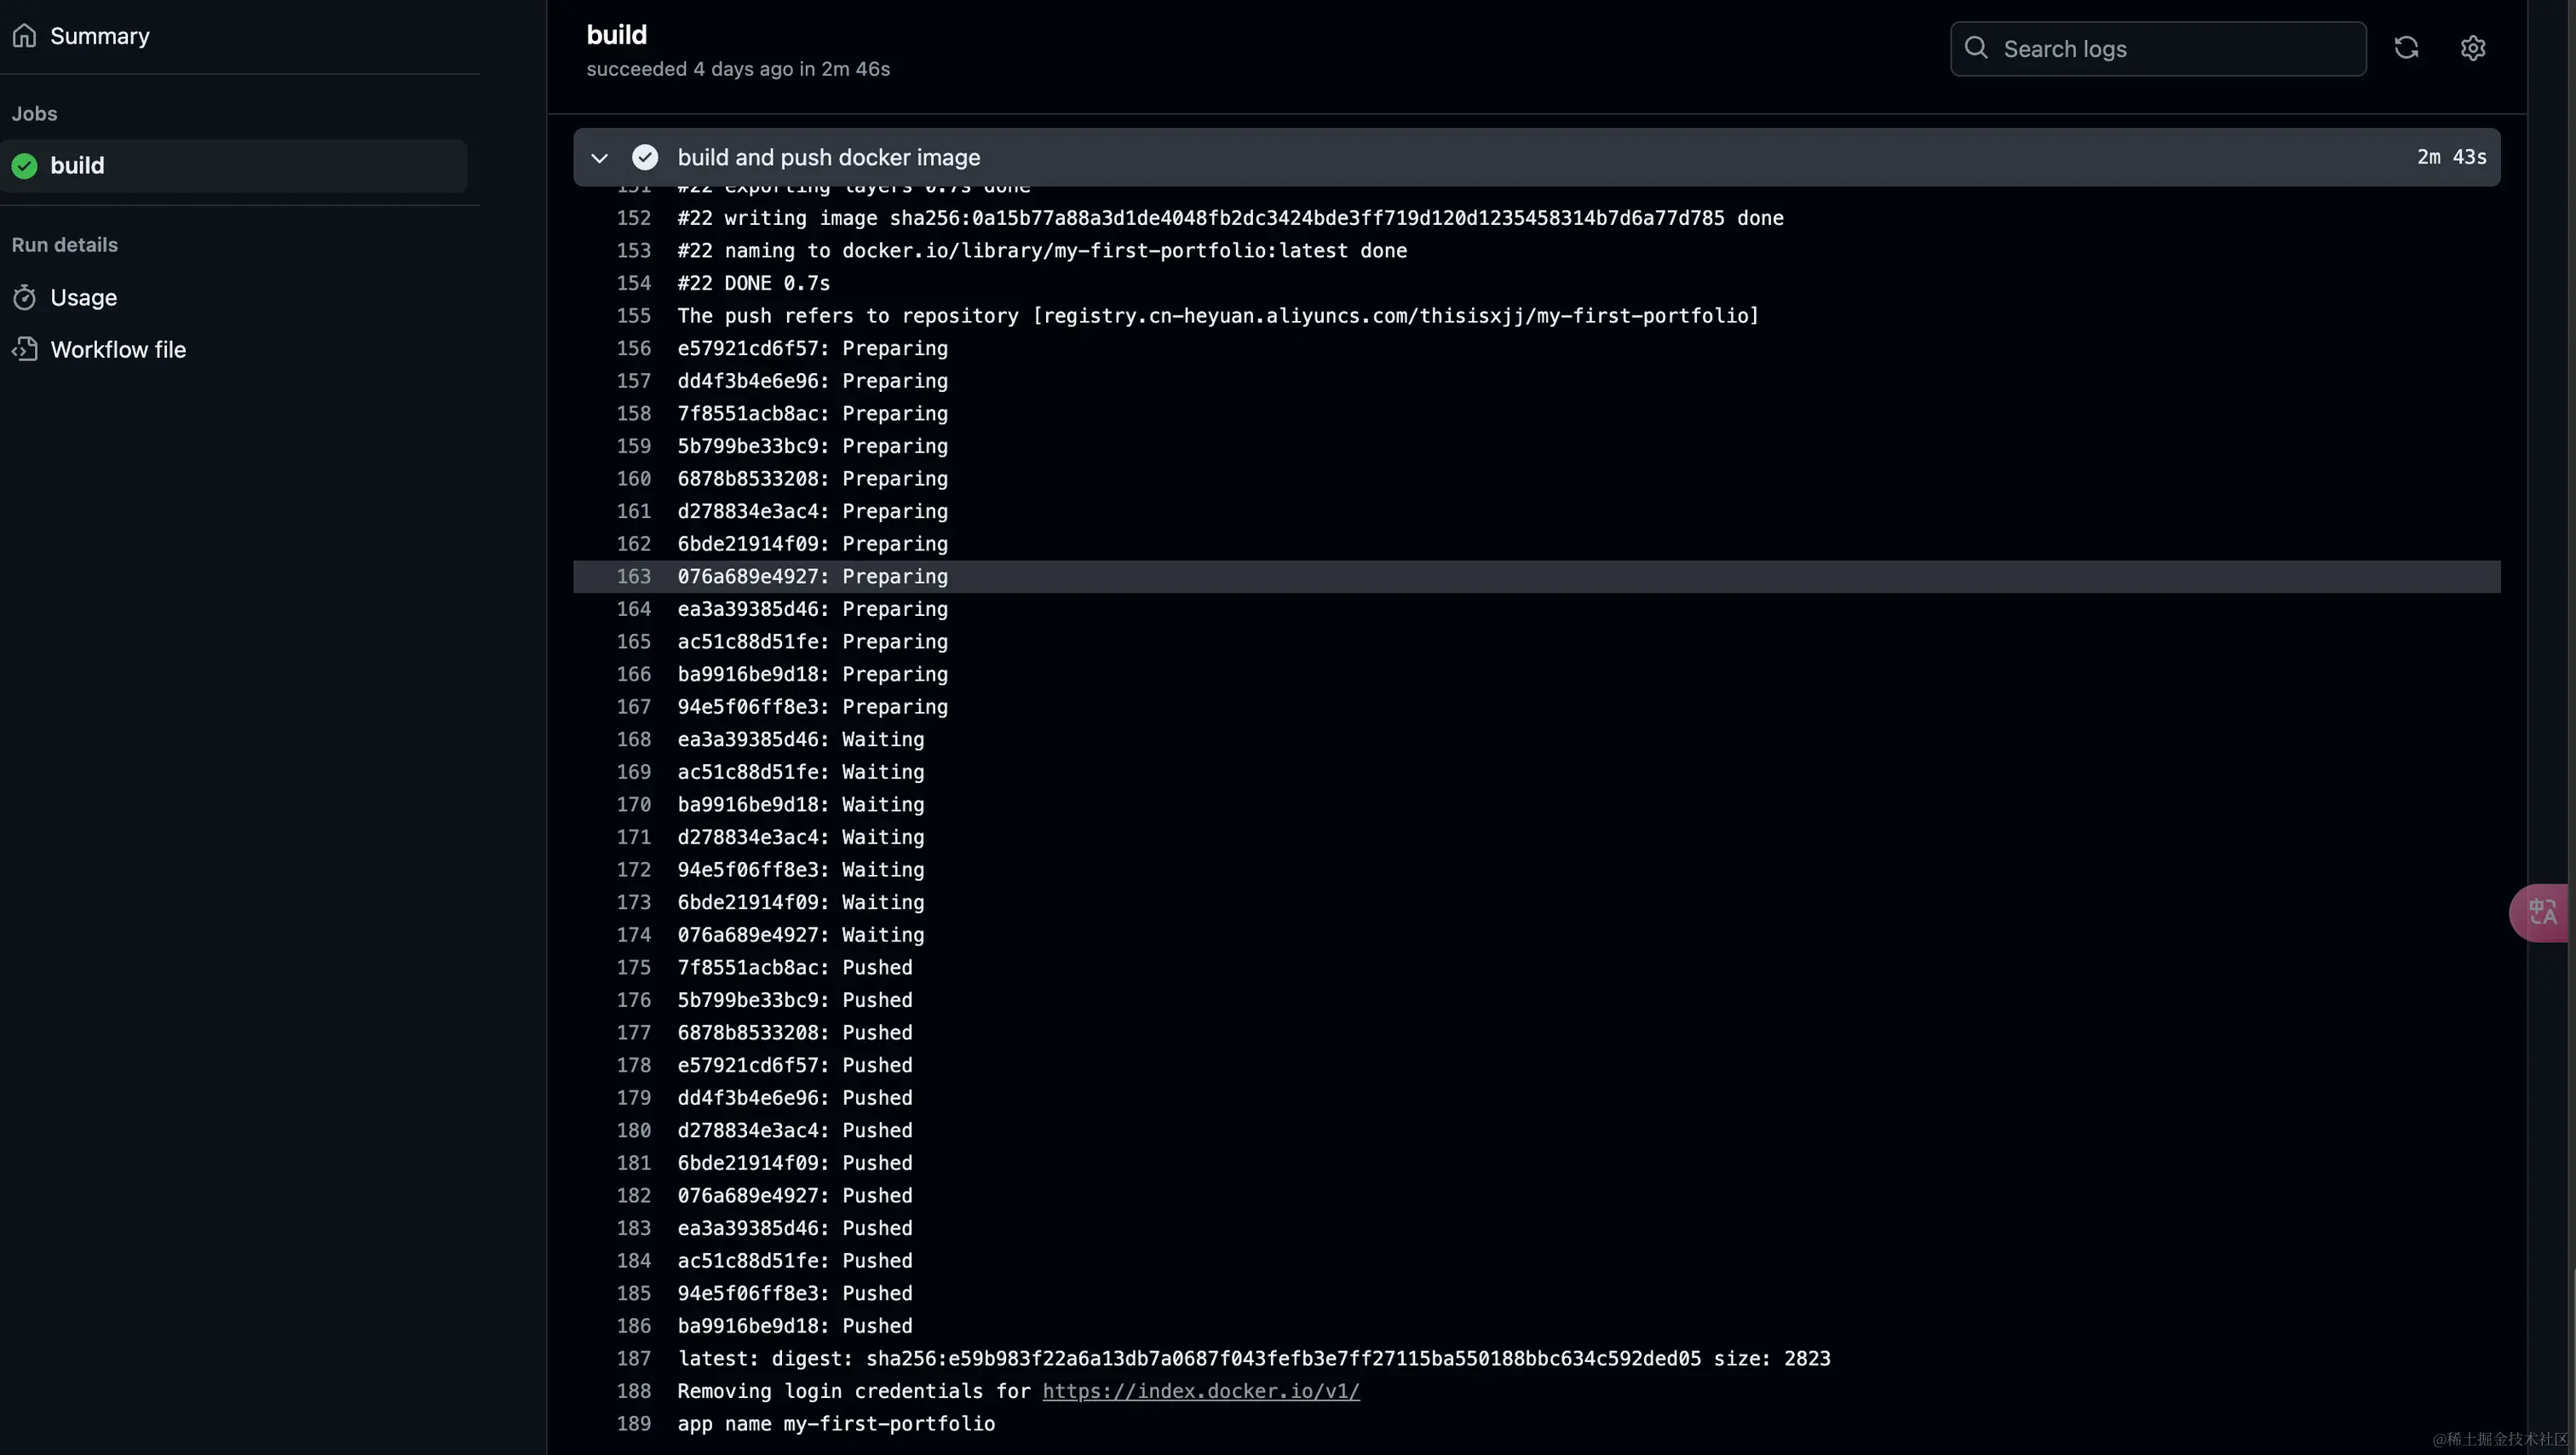Refresh logs with the re-run icon
The width and height of the screenshot is (2576, 1455).
pos(2406,48)
